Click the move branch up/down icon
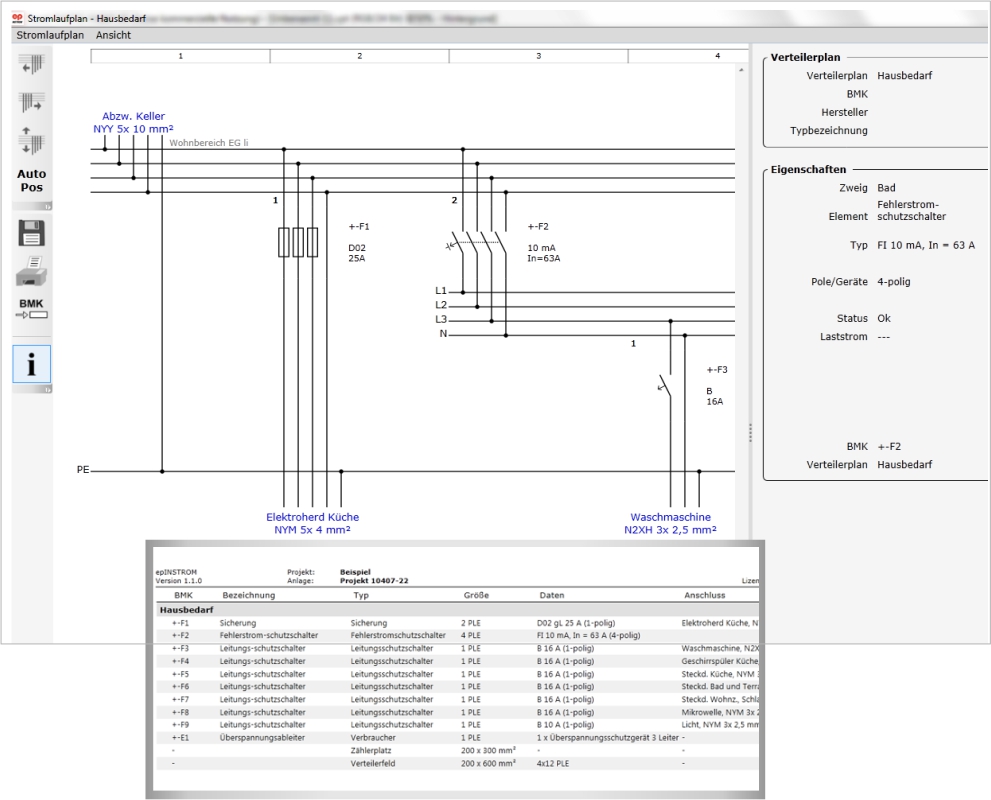Screen dimensions: 991x800 (32, 141)
